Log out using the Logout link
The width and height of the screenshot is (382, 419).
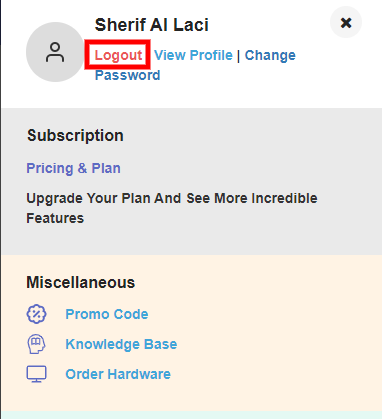point(118,55)
